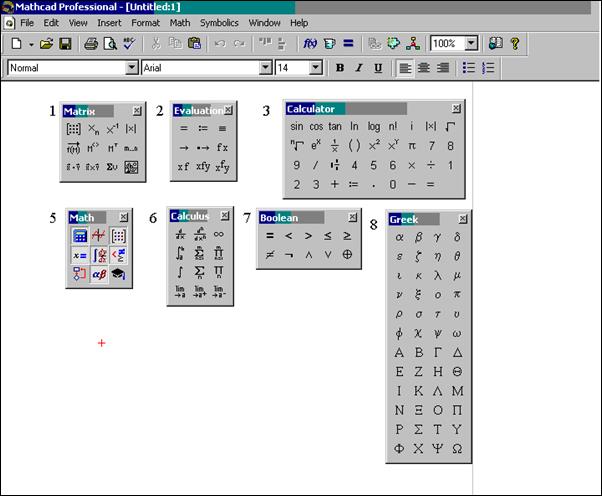The image size is (602, 496).
Task: Click the Paste clipboard icon
Action: [195, 43]
